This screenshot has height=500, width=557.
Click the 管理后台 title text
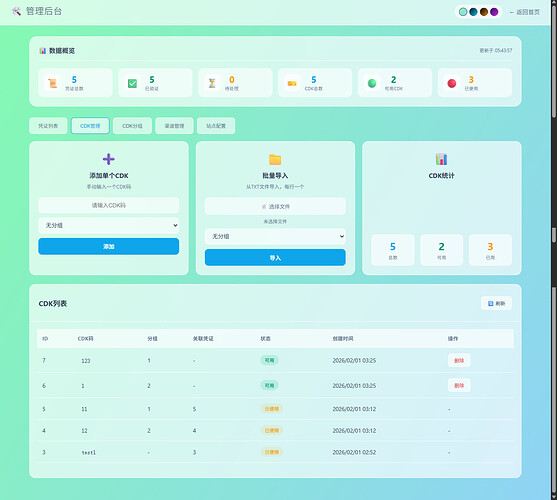(44, 11)
